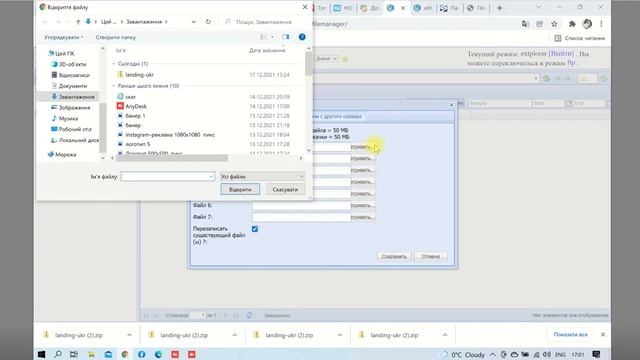The height and width of the screenshot is (360, 640).
Task: Bookmark this page with star icon
Action: [554, 24]
